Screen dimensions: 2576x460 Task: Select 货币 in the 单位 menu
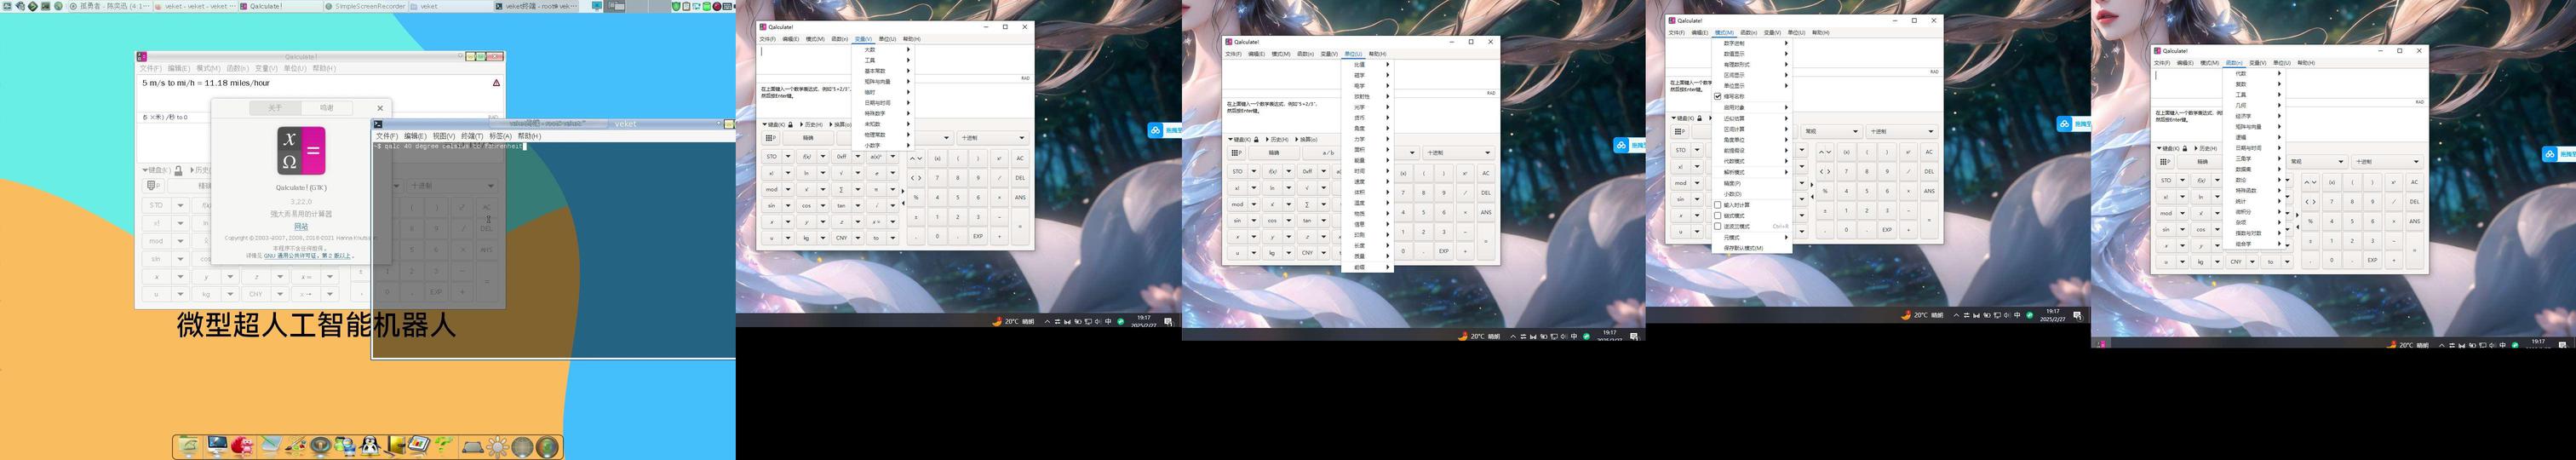pyautogui.click(x=1366, y=118)
